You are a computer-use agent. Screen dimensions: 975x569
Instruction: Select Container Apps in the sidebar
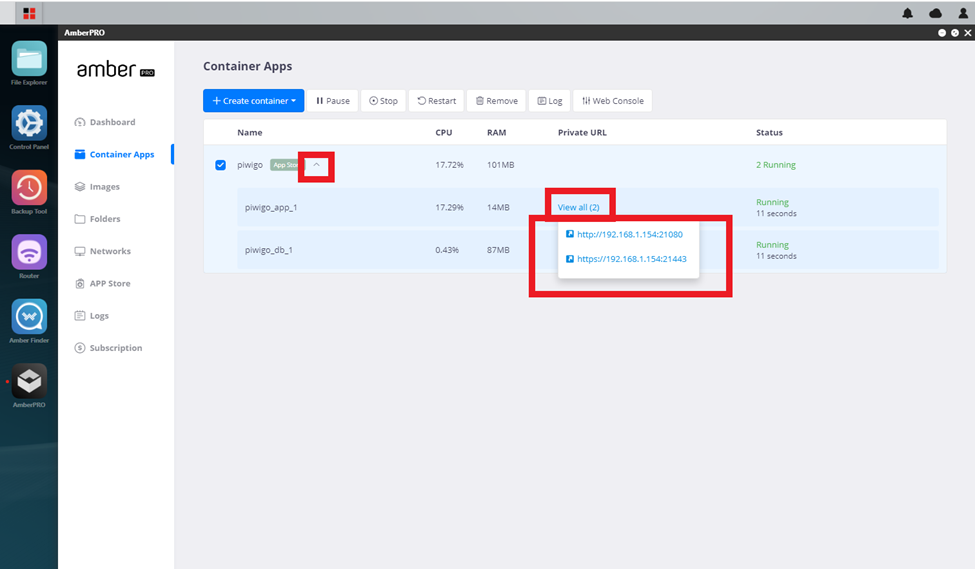114,154
